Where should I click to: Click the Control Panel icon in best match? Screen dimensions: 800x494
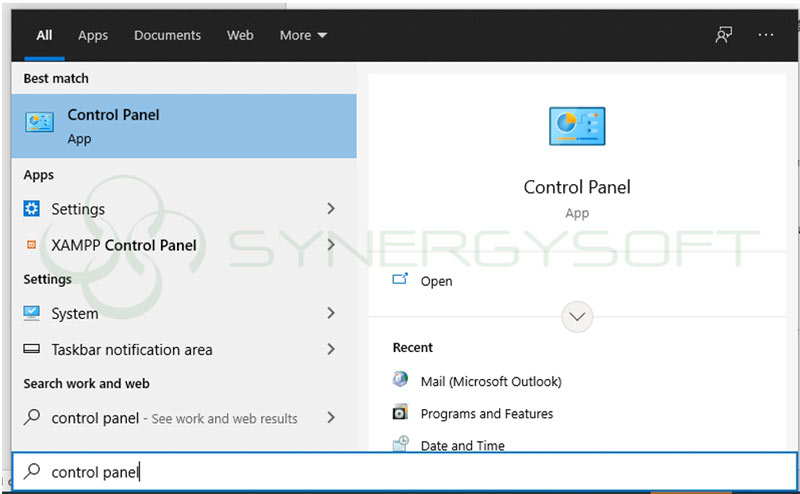tap(39, 122)
